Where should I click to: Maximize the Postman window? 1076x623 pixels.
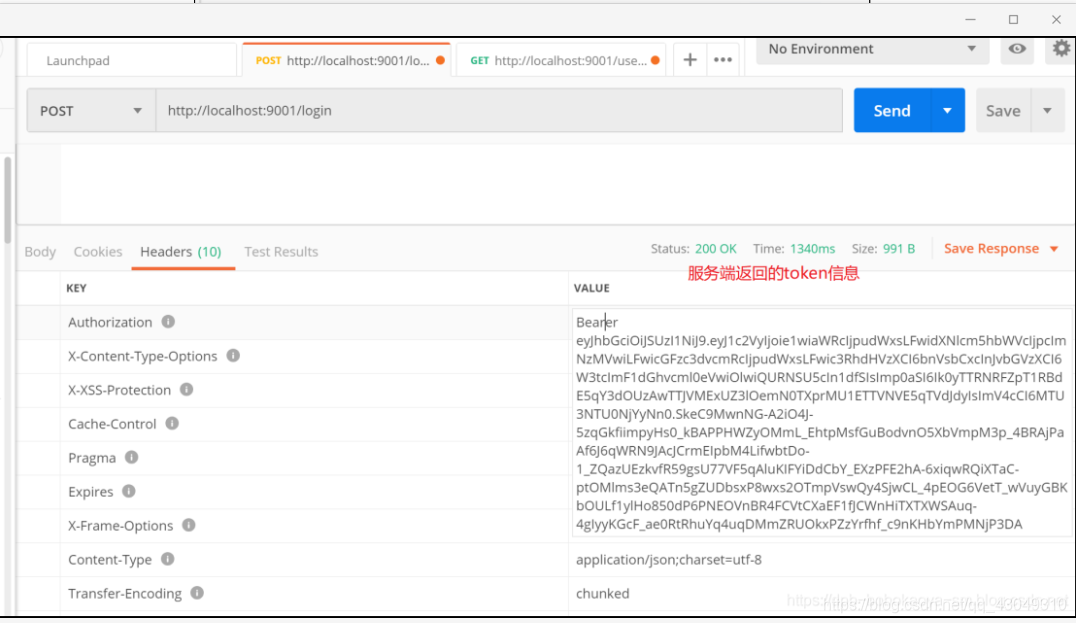1014,19
